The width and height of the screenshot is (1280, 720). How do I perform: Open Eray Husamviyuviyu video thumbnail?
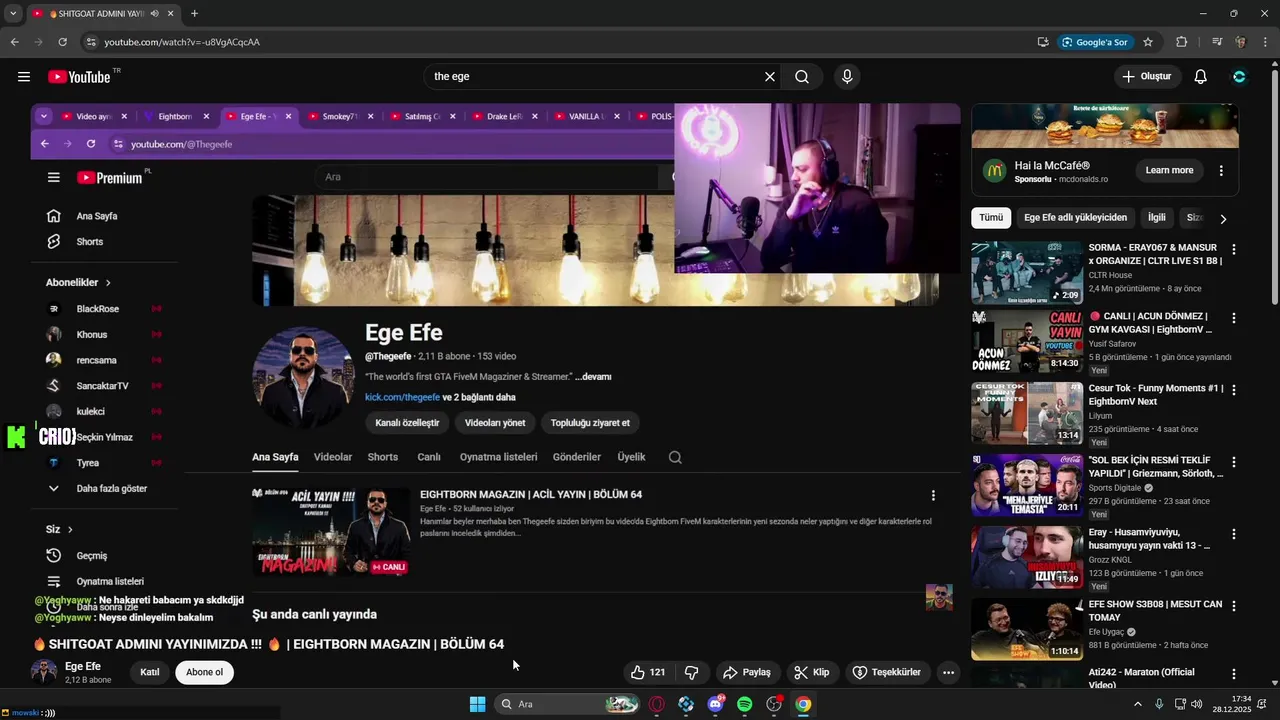1027,557
